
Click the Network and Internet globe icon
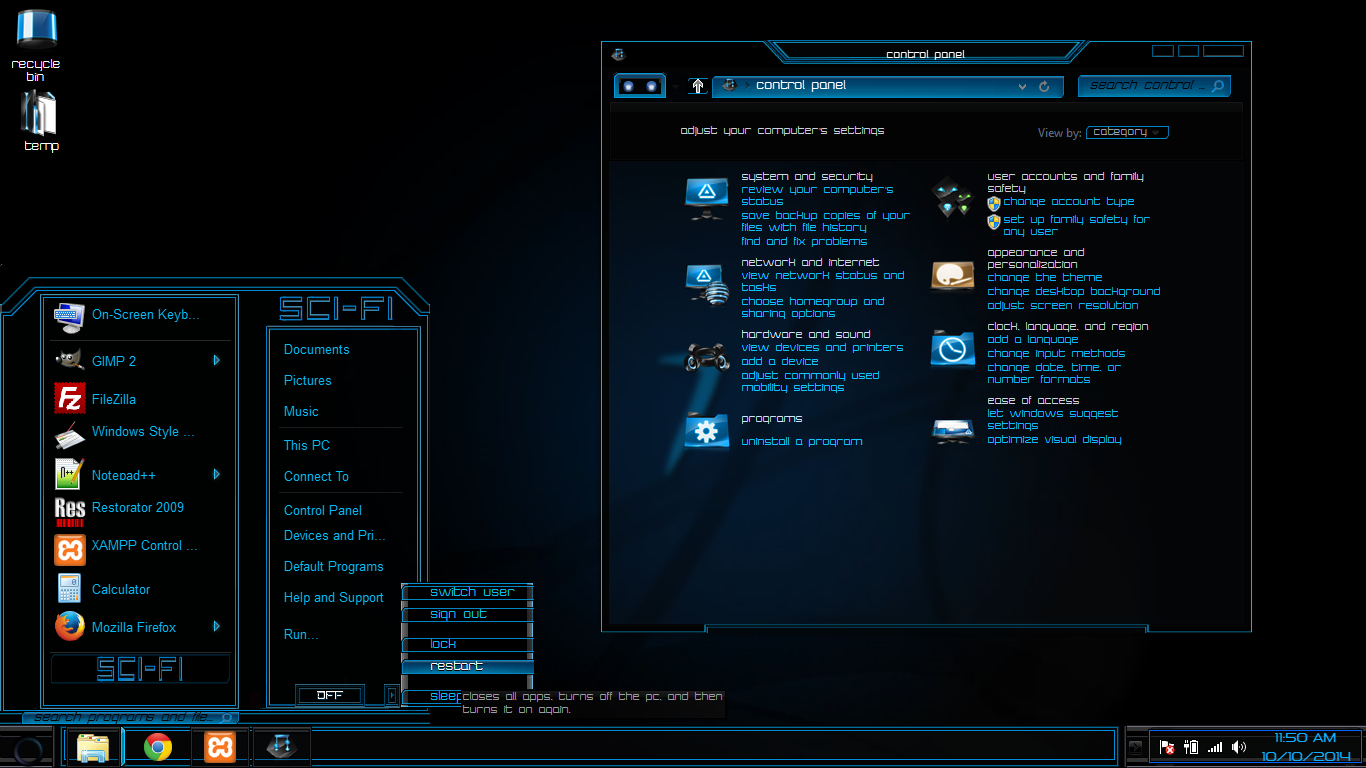point(707,284)
